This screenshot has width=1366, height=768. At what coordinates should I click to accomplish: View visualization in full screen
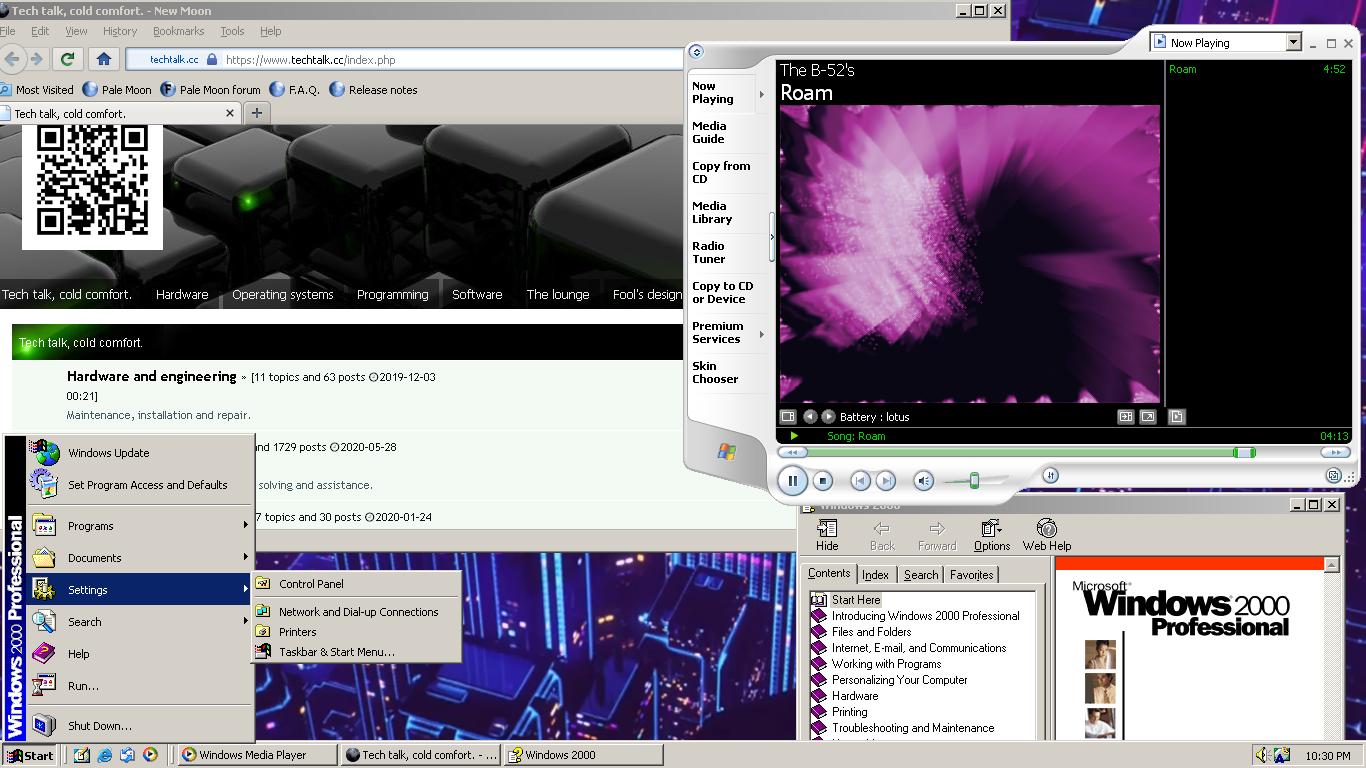pyautogui.click(x=1148, y=417)
